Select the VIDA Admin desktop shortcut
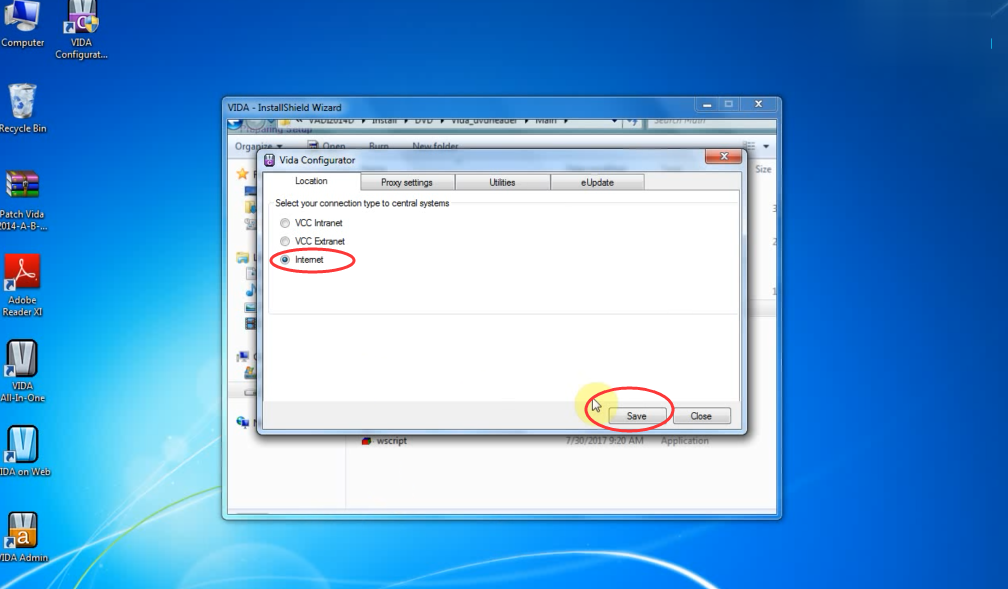The image size is (1008, 589). [x=24, y=537]
